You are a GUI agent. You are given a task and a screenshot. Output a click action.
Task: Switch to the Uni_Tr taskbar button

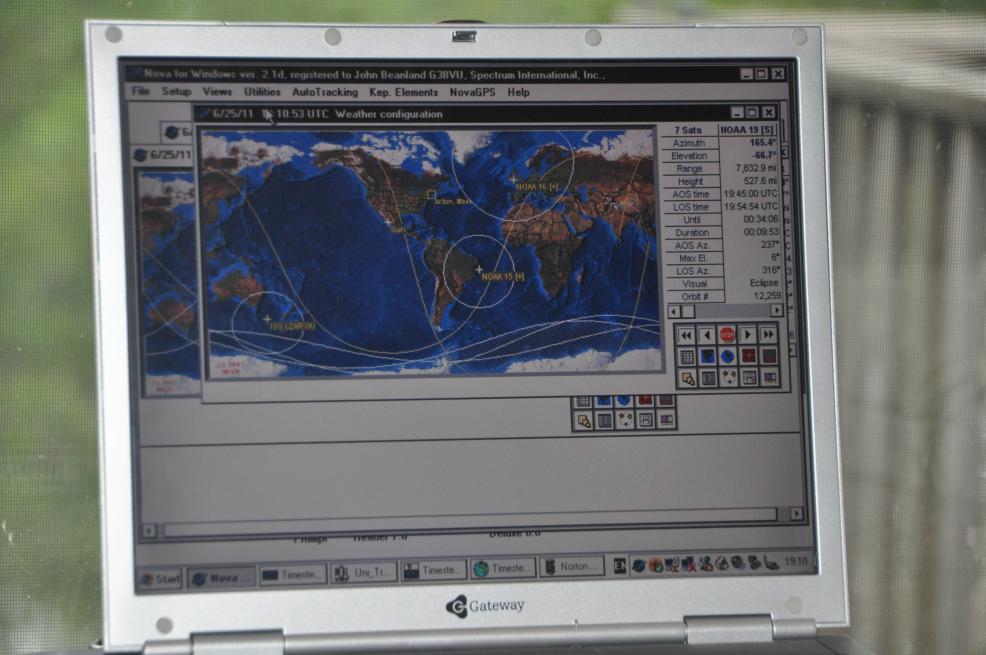[x=363, y=573]
